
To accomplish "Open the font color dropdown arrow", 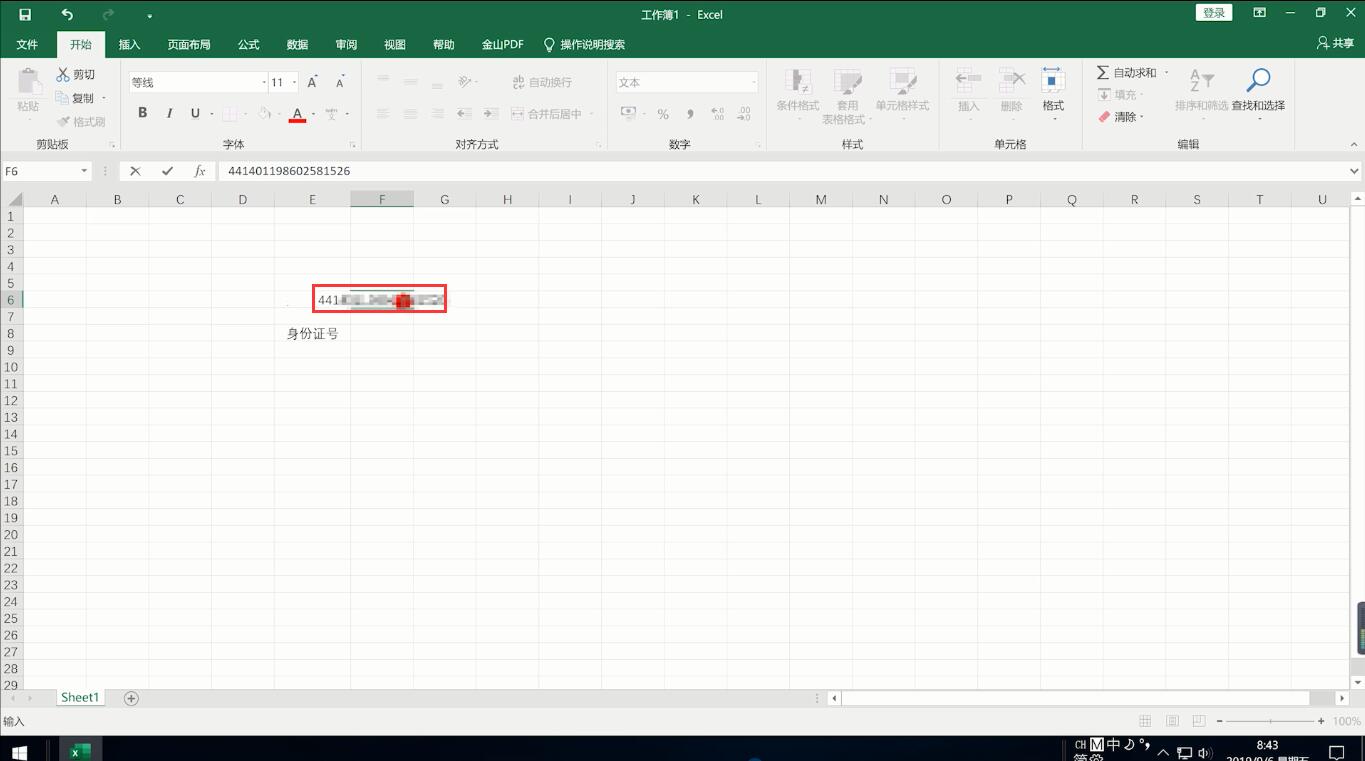I will pos(313,113).
